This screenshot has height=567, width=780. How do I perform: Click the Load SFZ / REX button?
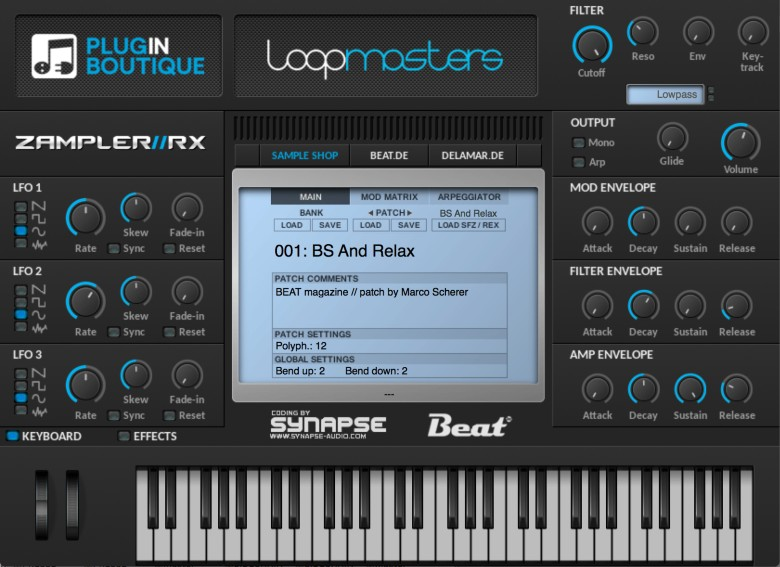[469, 225]
